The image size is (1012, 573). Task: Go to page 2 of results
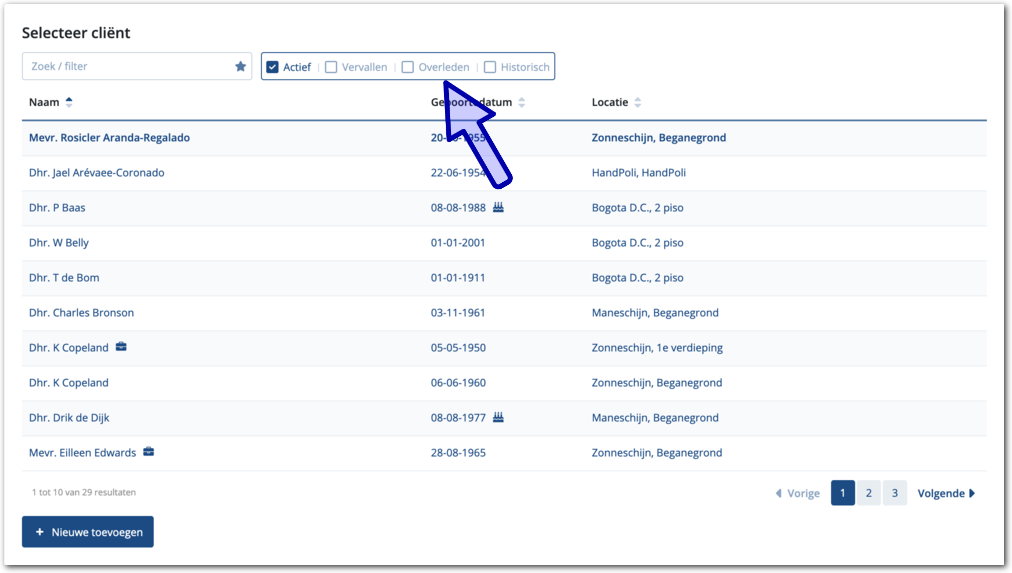(x=869, y=493)
